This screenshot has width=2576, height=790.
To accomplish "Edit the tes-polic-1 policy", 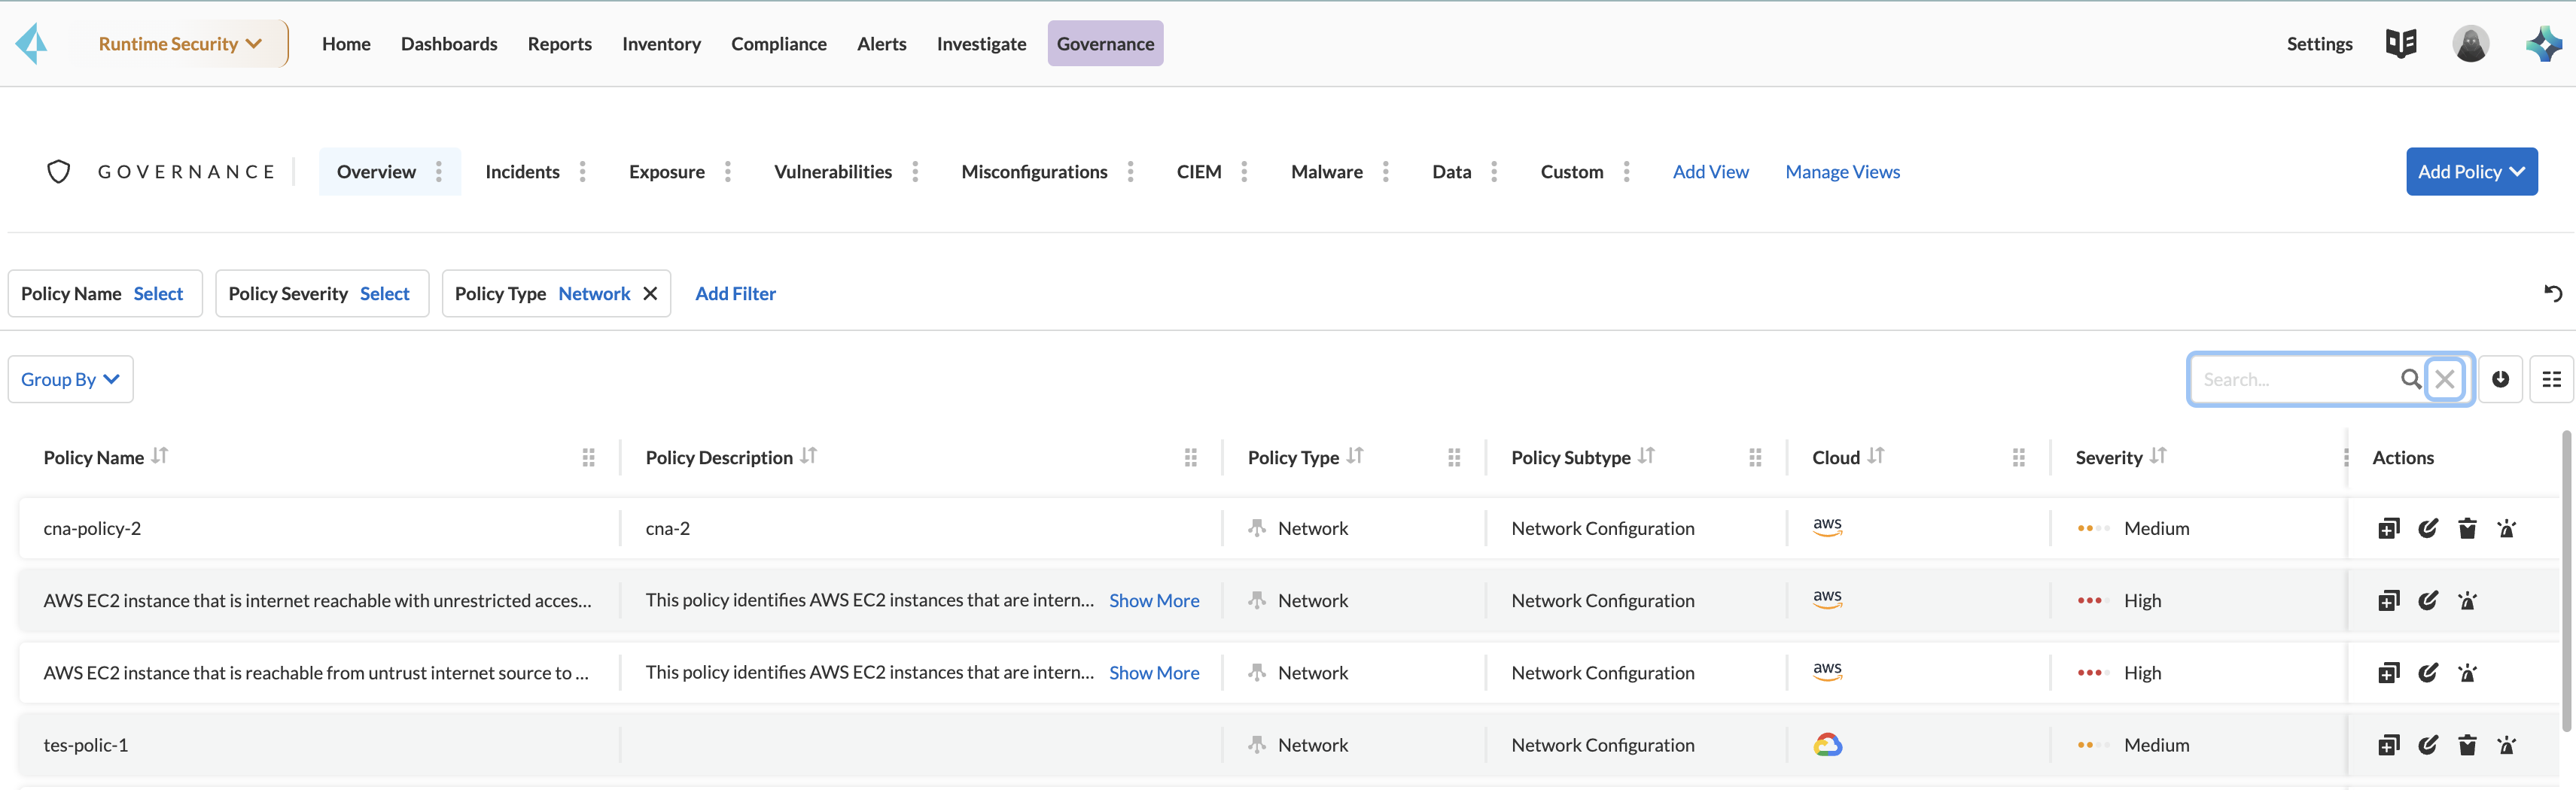I will tap(2427, 745).
